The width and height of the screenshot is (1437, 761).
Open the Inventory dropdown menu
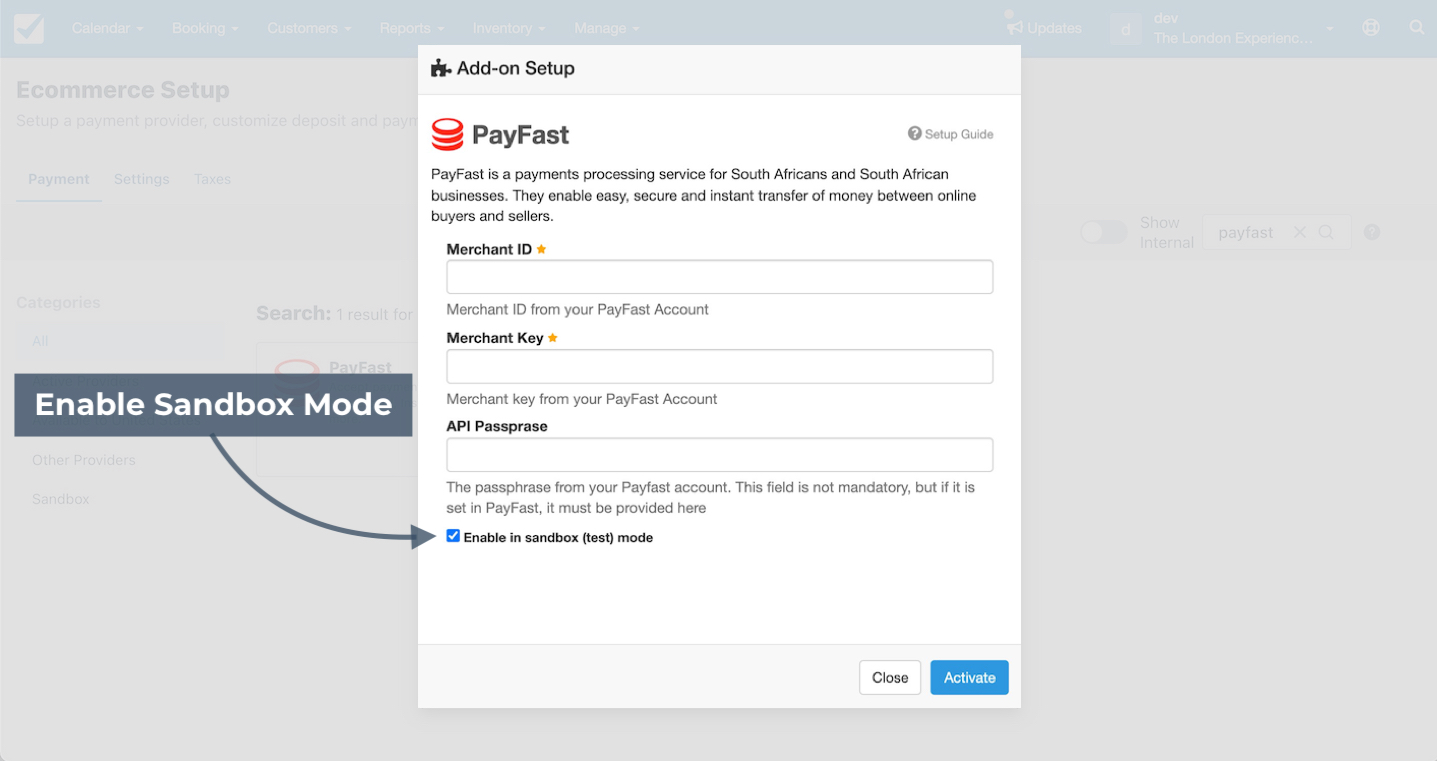(x=509, y=28)
